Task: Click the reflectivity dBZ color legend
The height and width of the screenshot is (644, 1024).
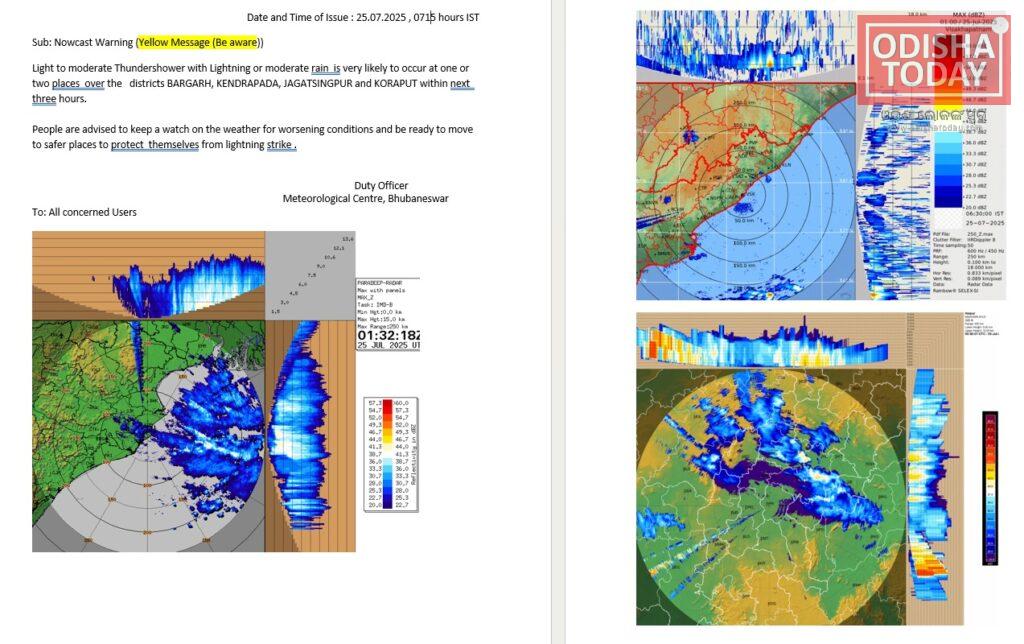Action: point(390,453)
